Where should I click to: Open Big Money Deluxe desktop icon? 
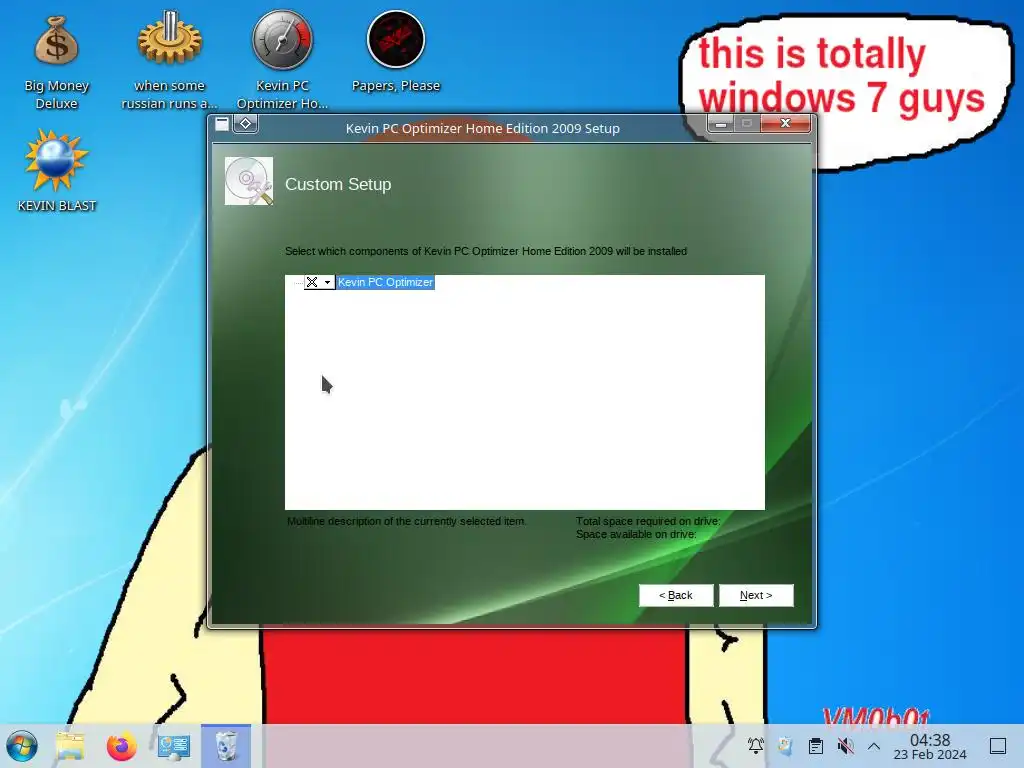coord(56,61)
